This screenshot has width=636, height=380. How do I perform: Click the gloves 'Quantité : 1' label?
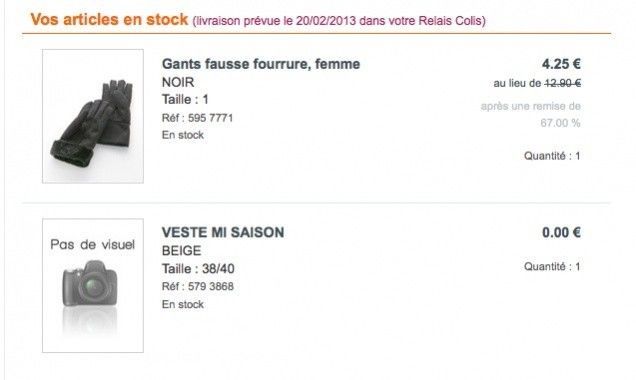click(552, 156)
